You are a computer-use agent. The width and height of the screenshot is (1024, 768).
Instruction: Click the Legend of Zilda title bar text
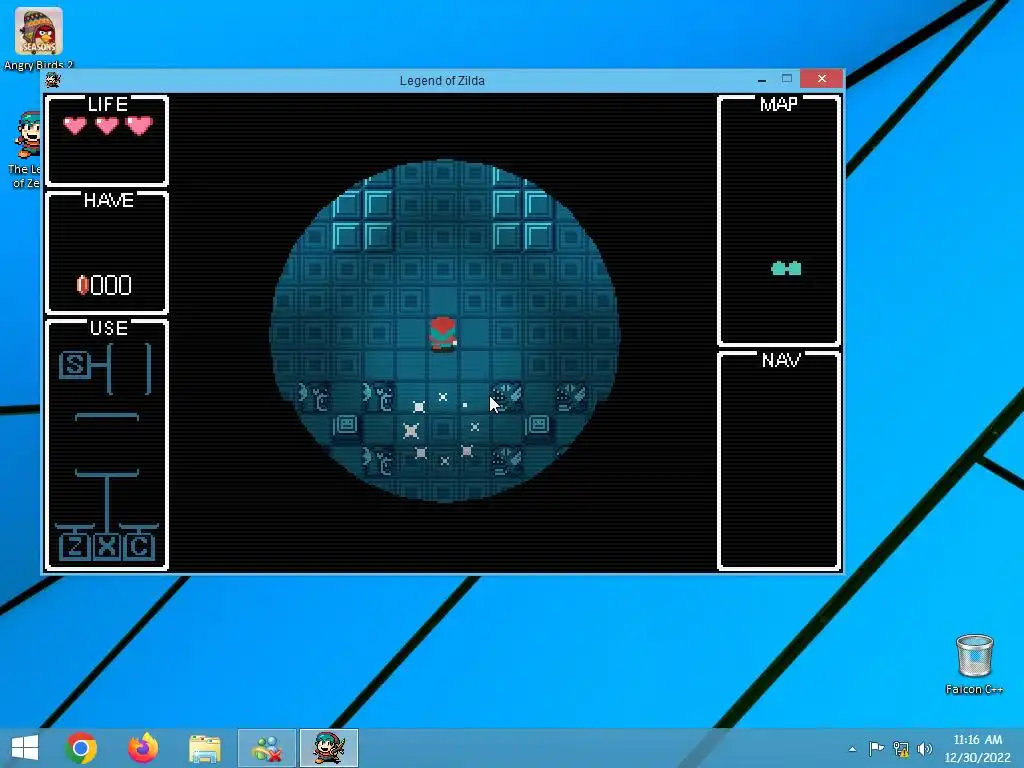[x=442, y=81]
